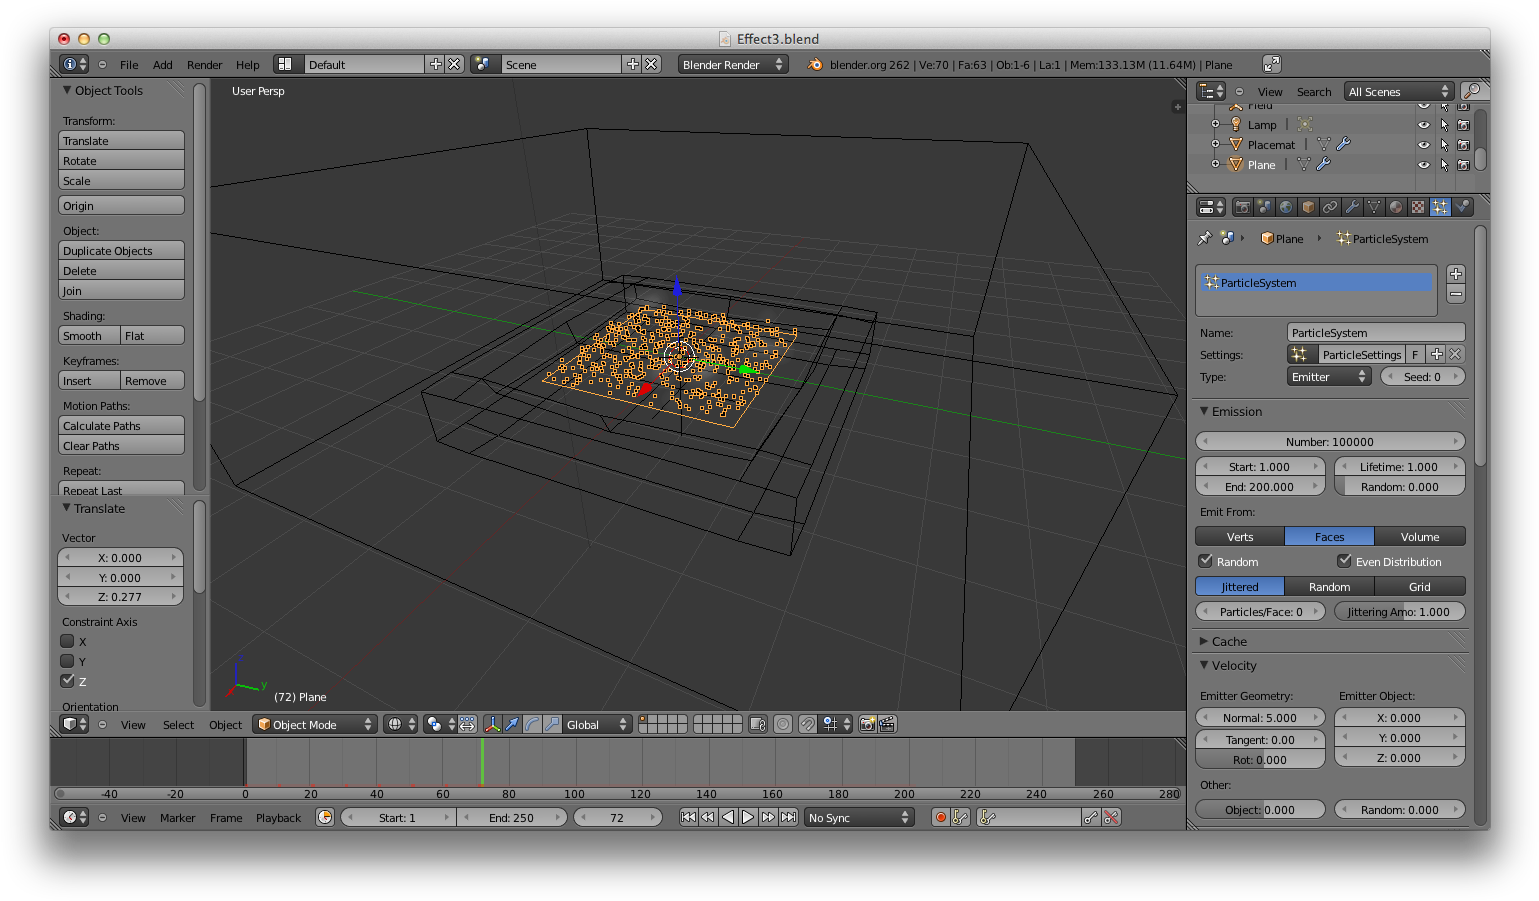1539x901 pixels.
Task: Open the Render properties tab
Action: click(x=1241, y=206)
